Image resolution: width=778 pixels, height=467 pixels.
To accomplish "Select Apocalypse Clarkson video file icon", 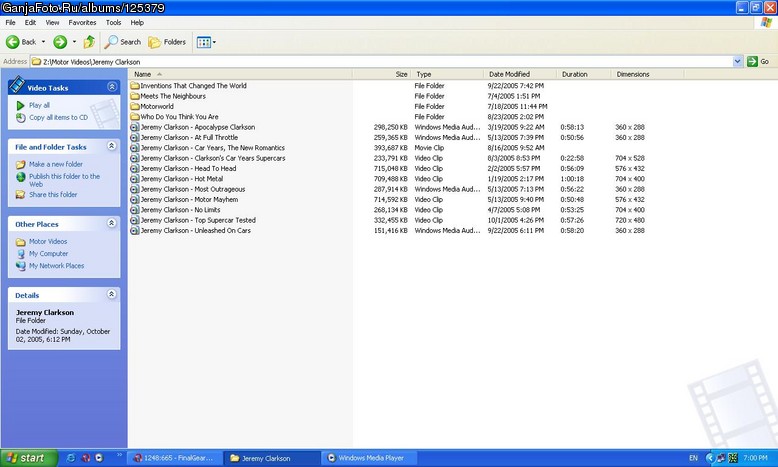I will point(134,128).
